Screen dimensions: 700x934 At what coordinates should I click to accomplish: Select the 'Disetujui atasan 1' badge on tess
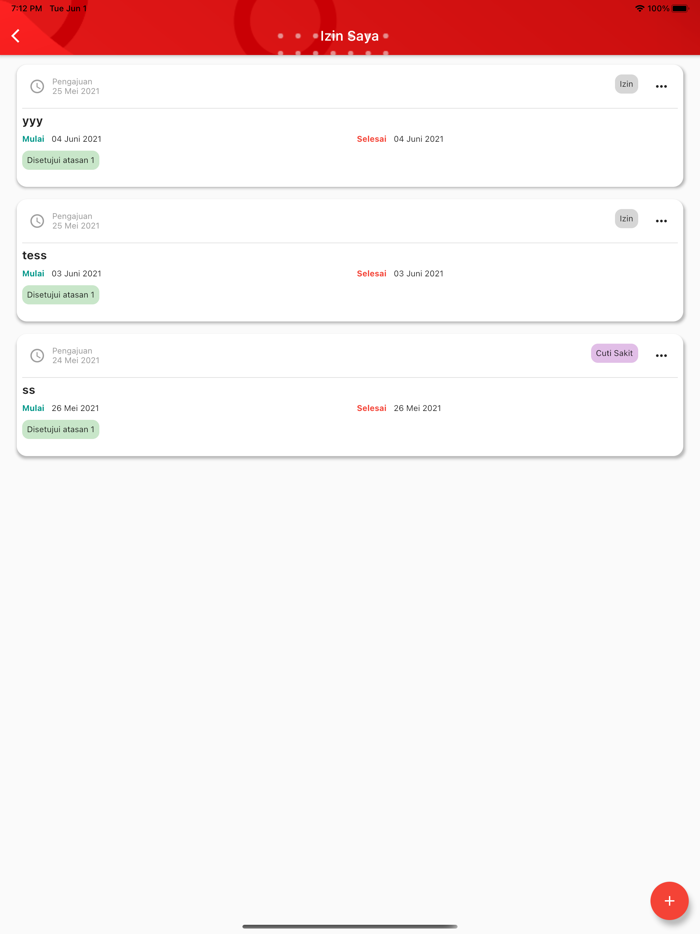click(61, 295)
